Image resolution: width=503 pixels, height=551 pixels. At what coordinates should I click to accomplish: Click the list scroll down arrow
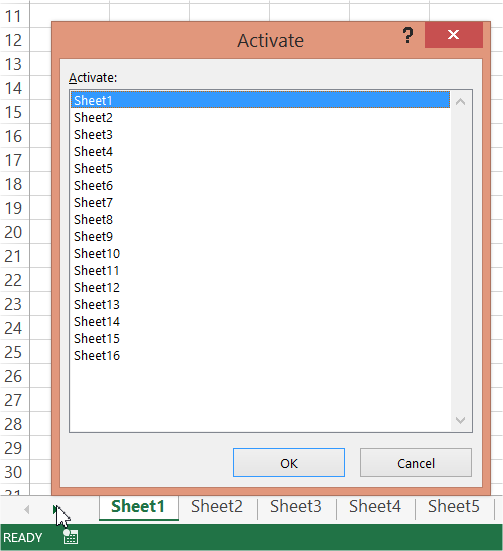click(460, 420)
